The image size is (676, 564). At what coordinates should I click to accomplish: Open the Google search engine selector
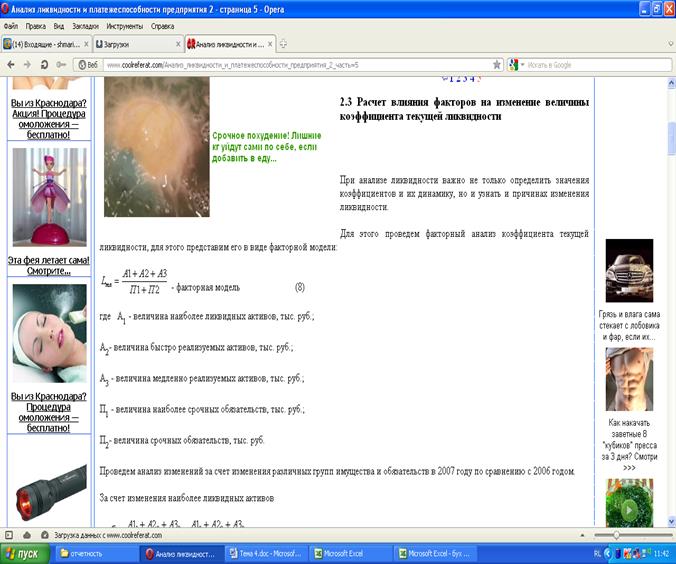pos(516,65)
